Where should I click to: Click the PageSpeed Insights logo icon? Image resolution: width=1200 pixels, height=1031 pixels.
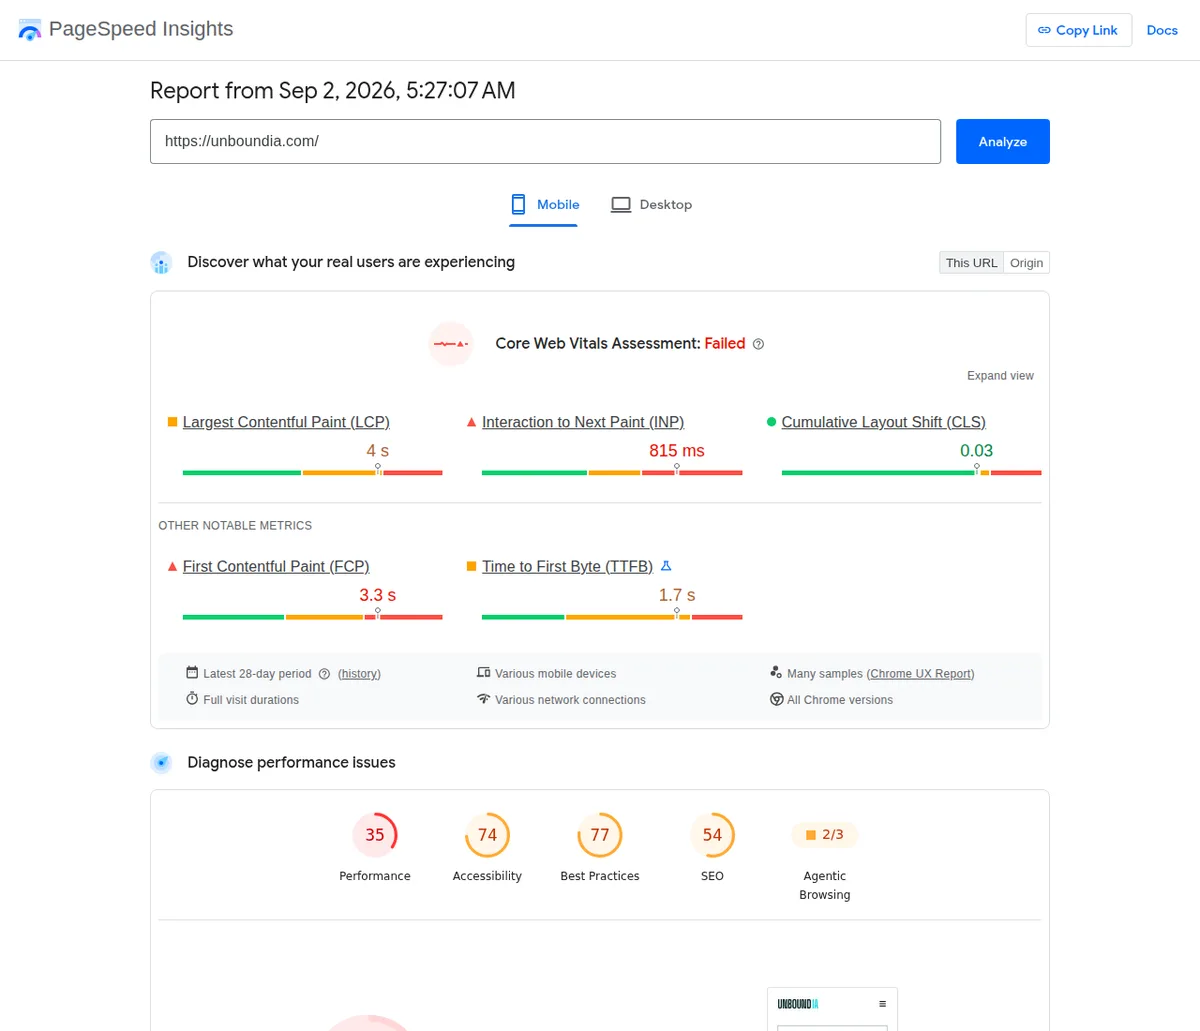30,30
